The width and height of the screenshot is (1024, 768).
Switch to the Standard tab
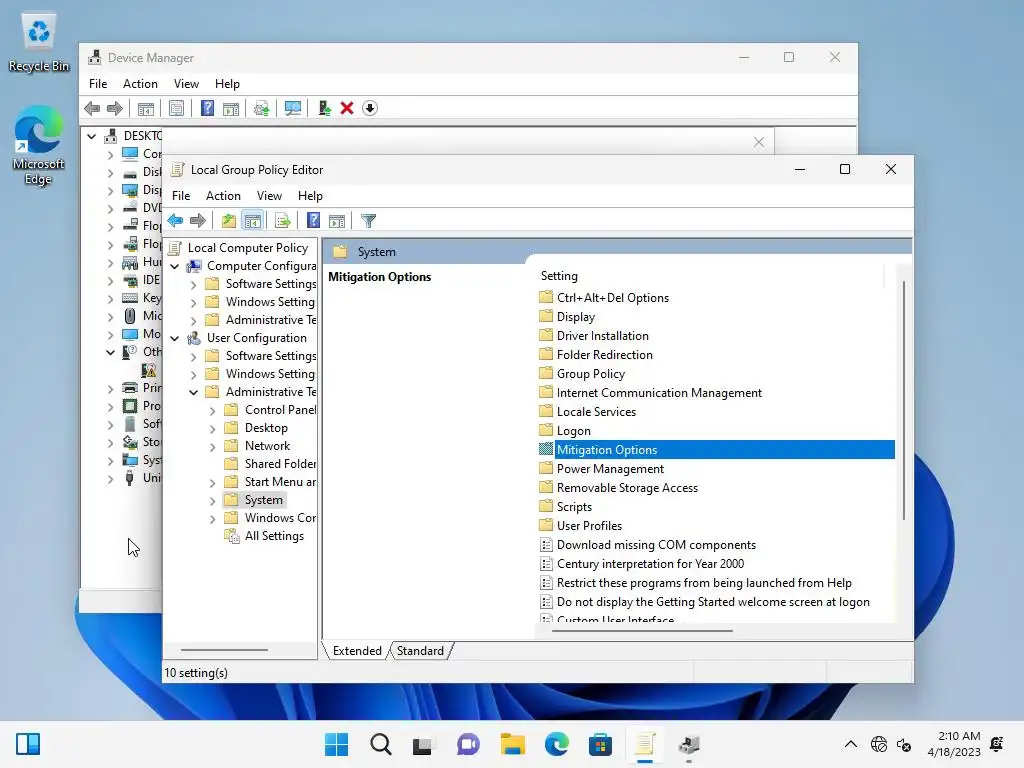click(420, 651)
